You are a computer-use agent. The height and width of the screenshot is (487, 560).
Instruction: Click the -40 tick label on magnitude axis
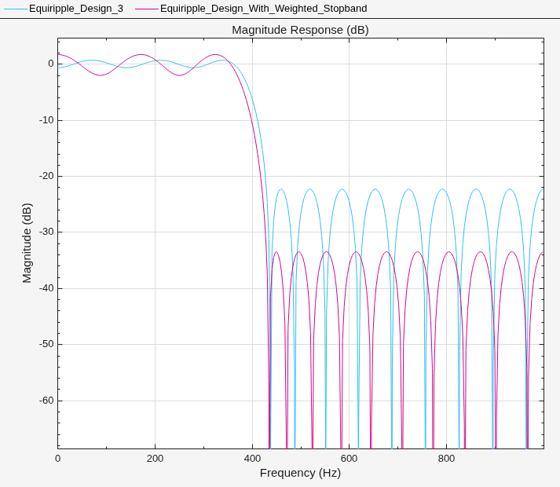click(46, 288)
